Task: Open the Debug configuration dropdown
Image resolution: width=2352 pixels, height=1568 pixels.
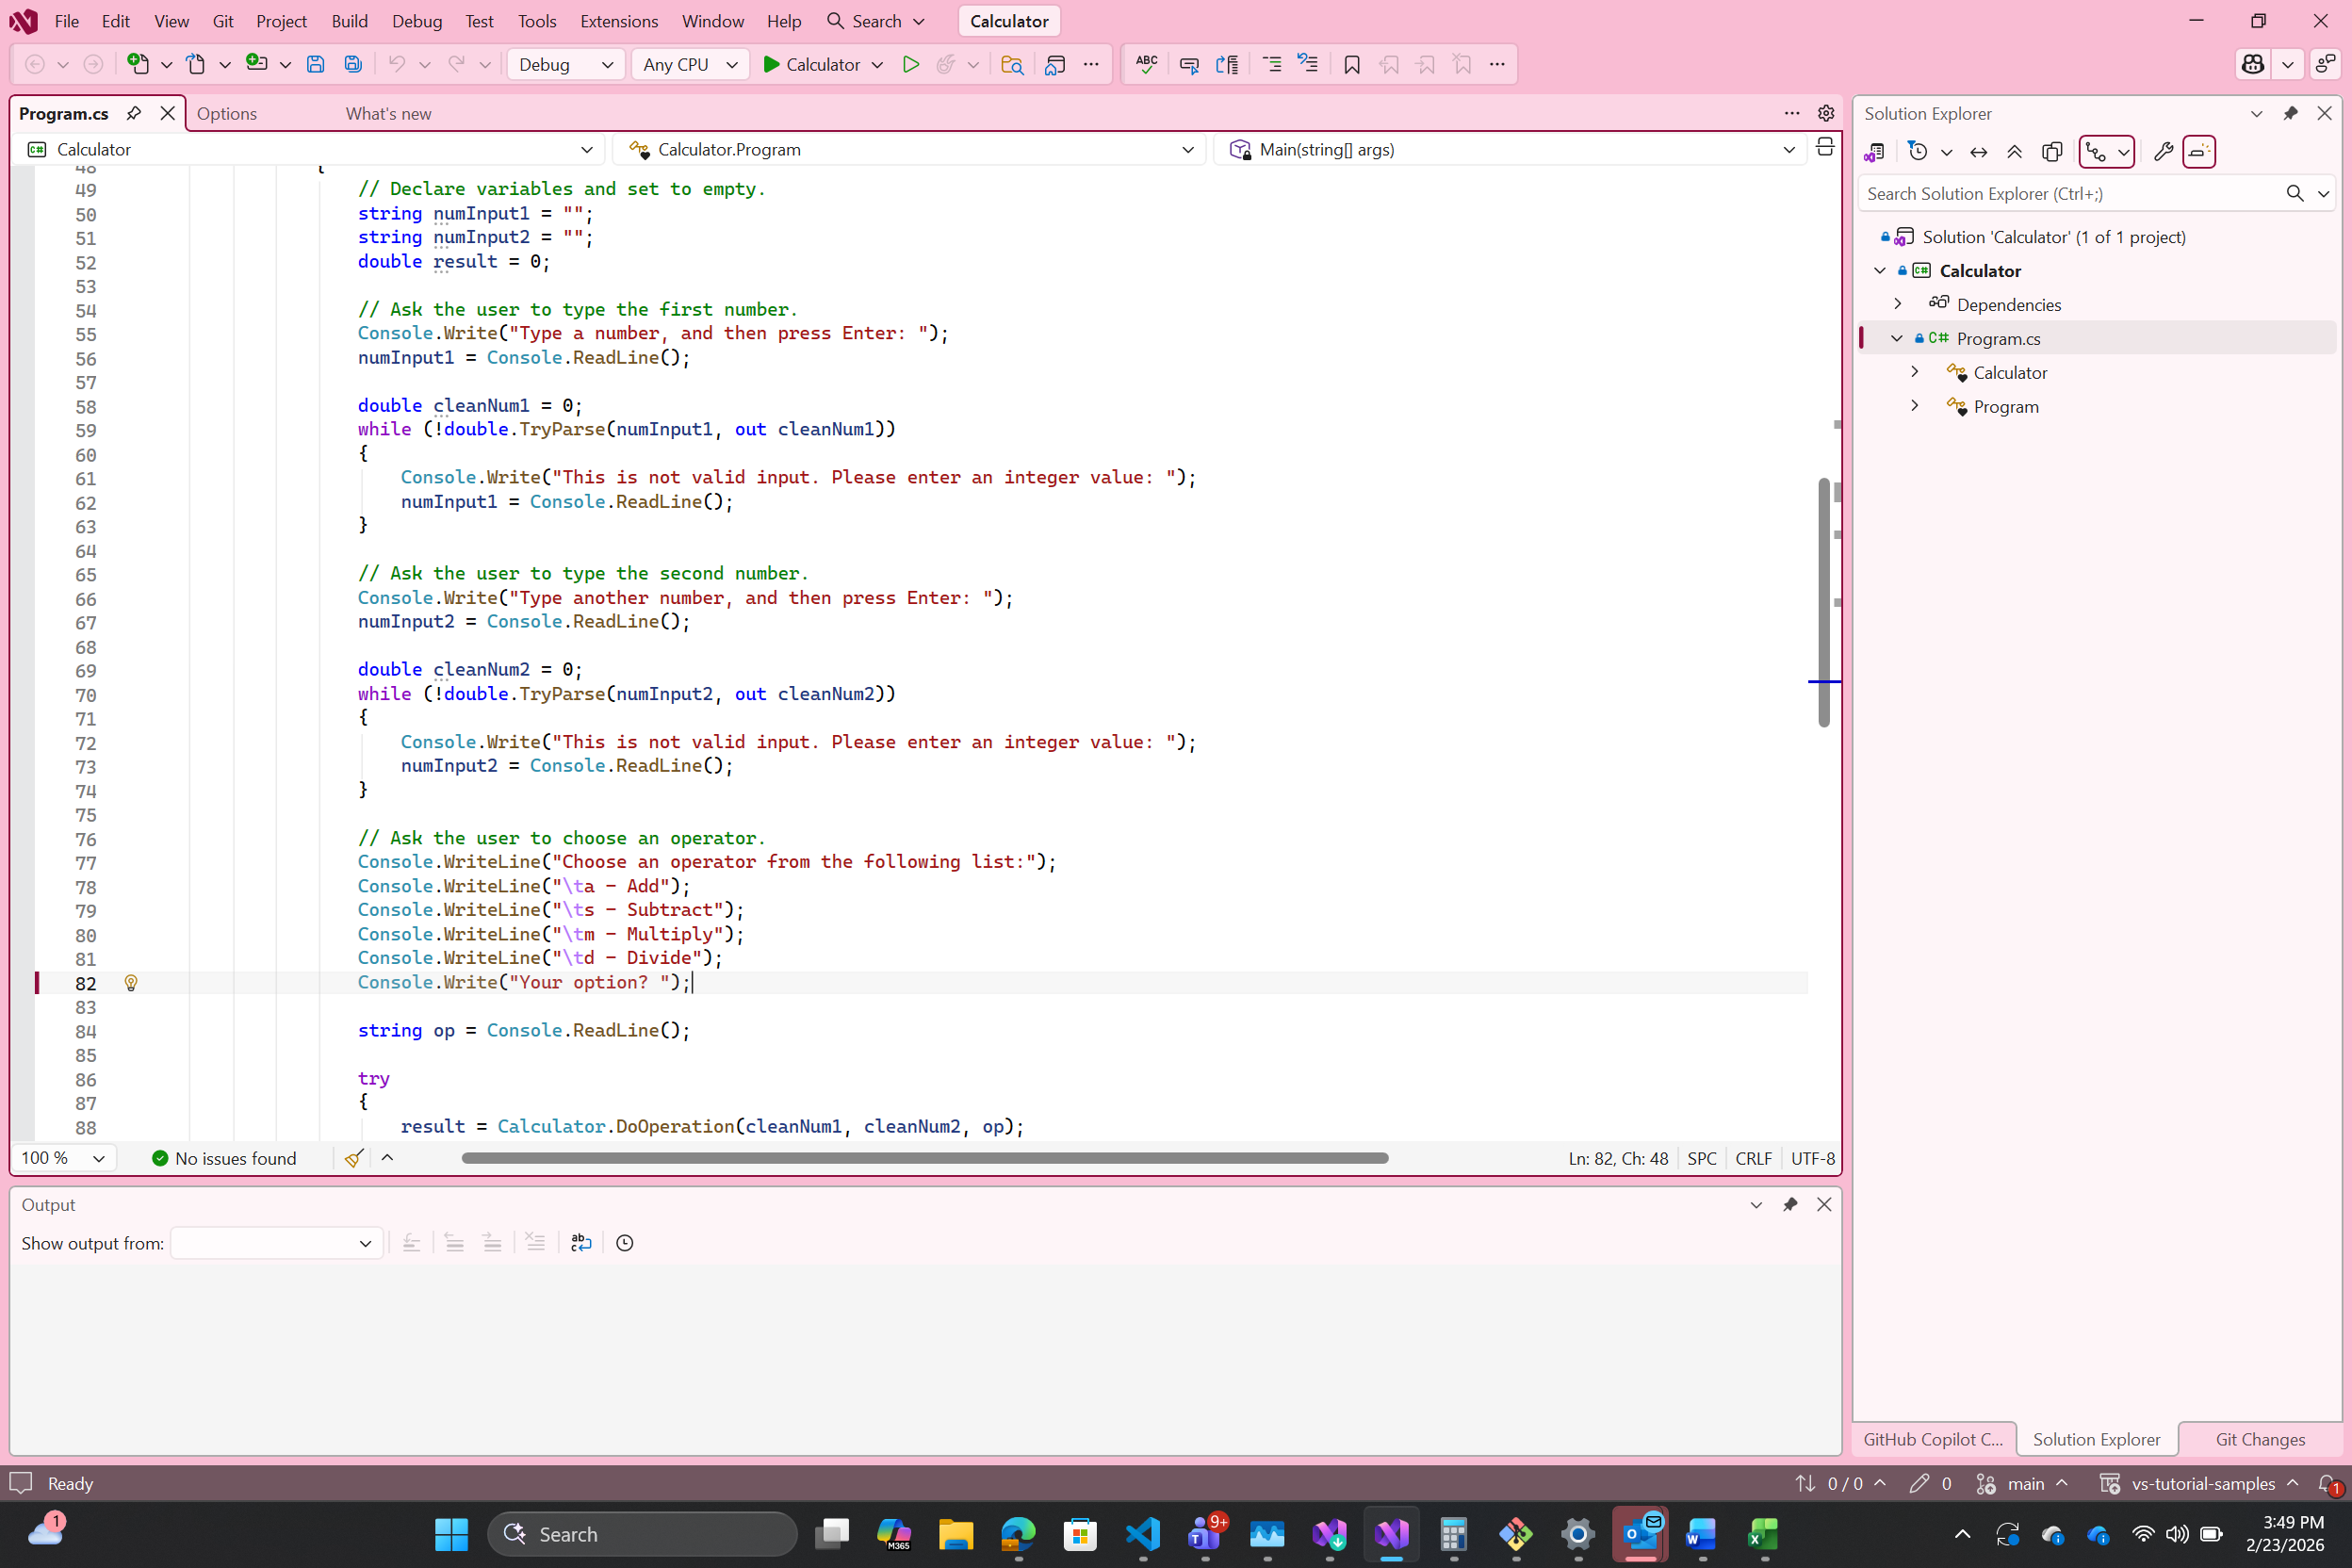Action: pos(565,64)
